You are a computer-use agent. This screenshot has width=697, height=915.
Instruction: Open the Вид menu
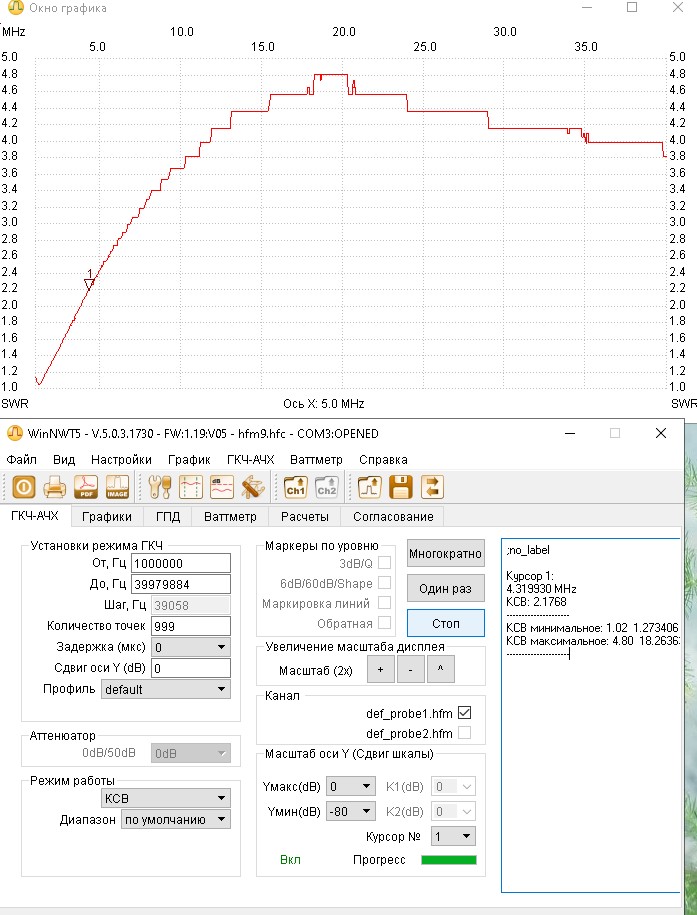64,460
